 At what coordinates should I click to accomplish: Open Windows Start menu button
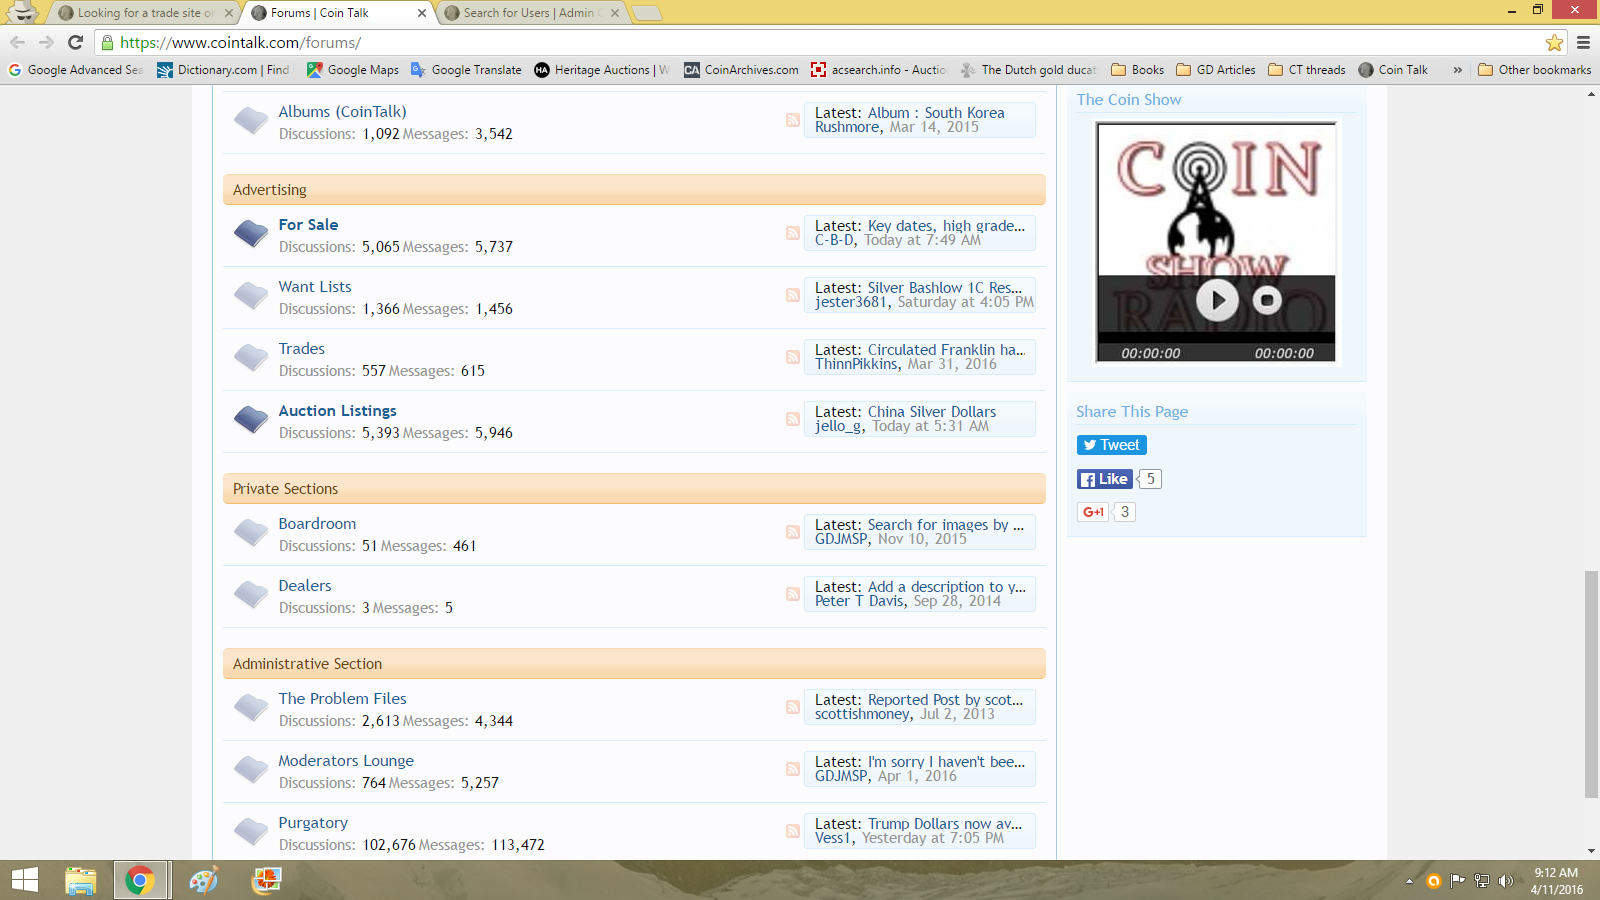pos(24,880)
